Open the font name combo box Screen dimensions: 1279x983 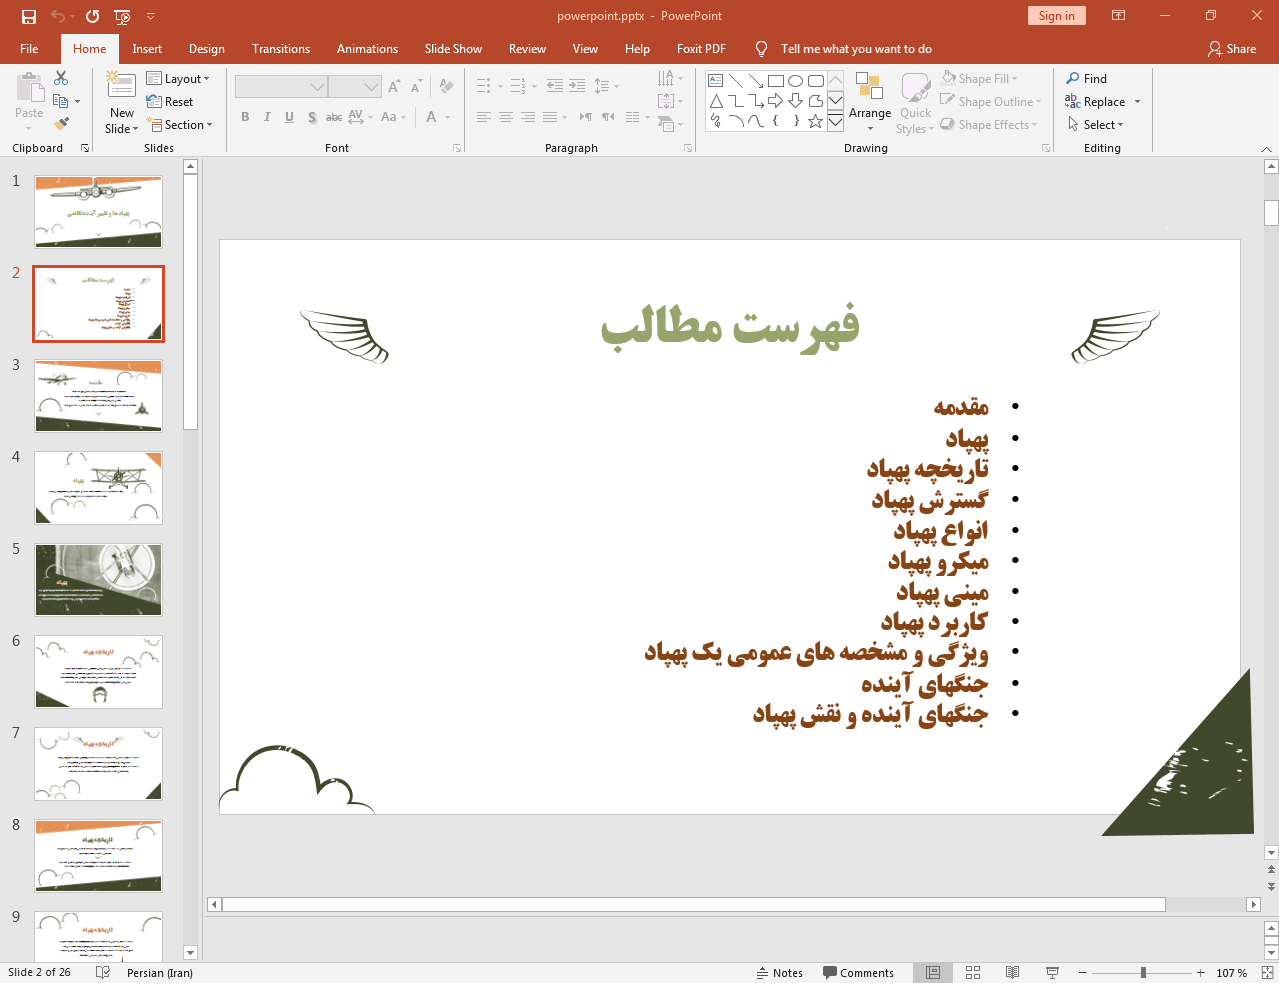tap(281, 87)
